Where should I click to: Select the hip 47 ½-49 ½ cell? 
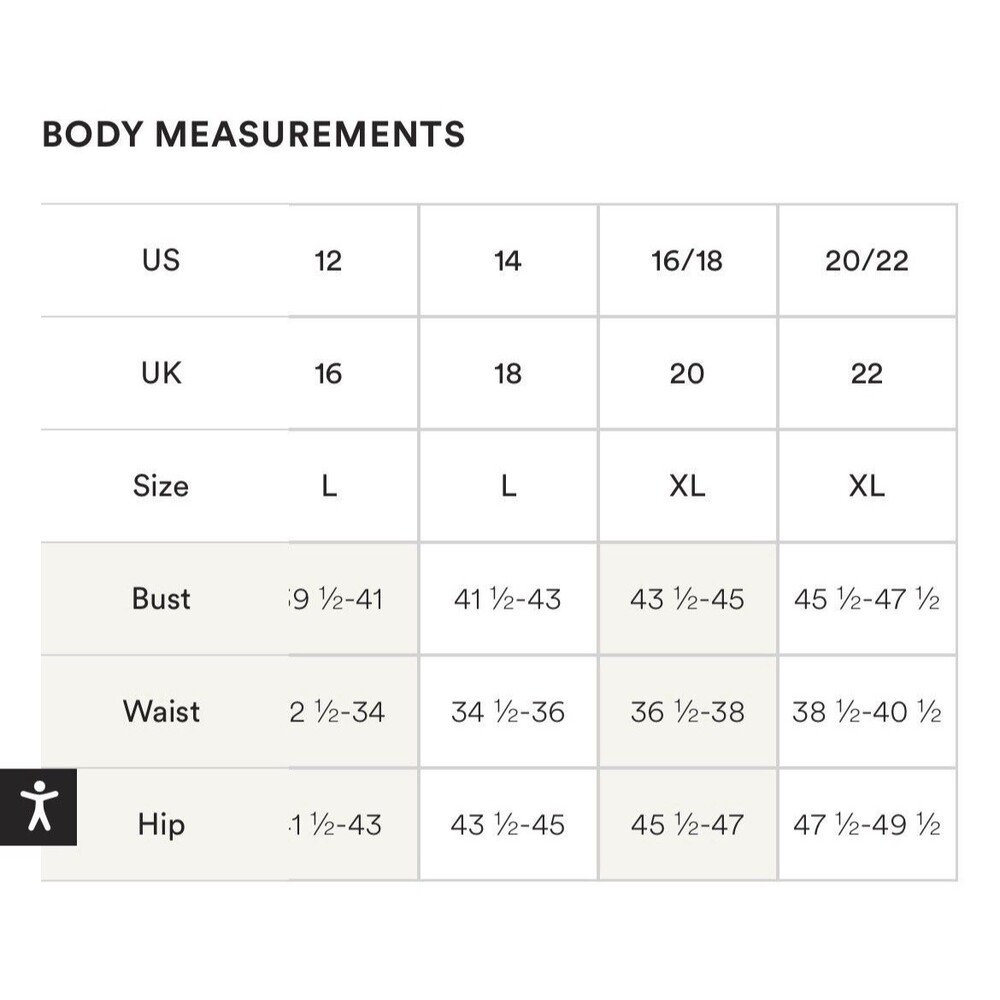tap(867, 825)
